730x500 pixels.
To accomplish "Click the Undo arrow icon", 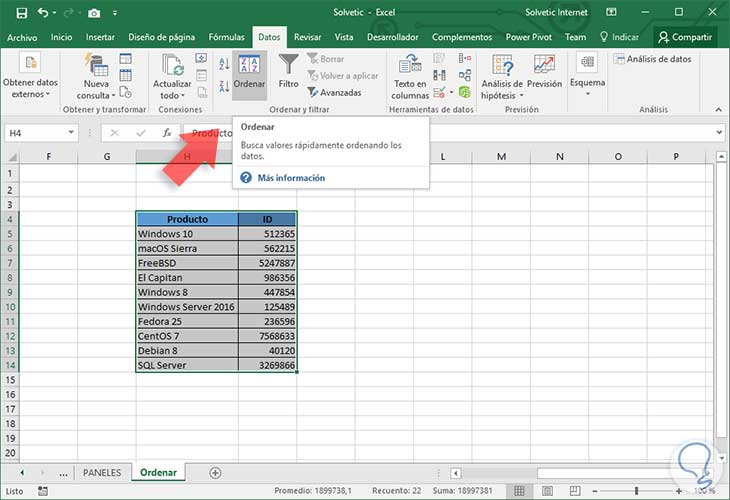I will tap(43, 13).
